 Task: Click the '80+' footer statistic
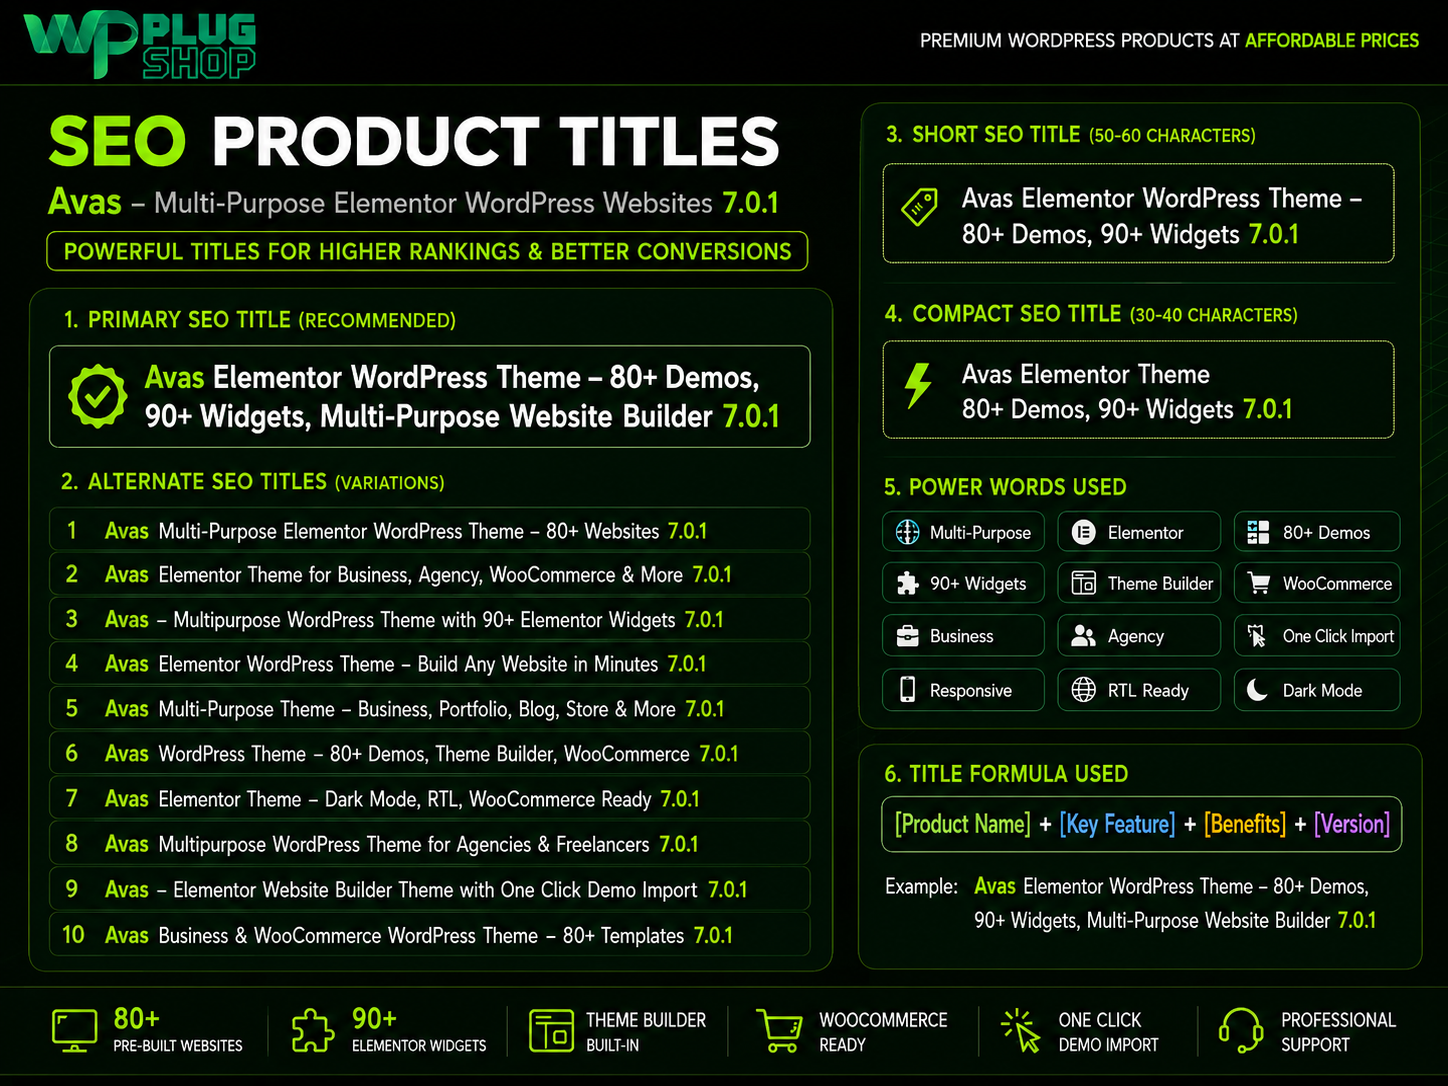tap(136, 1018)
